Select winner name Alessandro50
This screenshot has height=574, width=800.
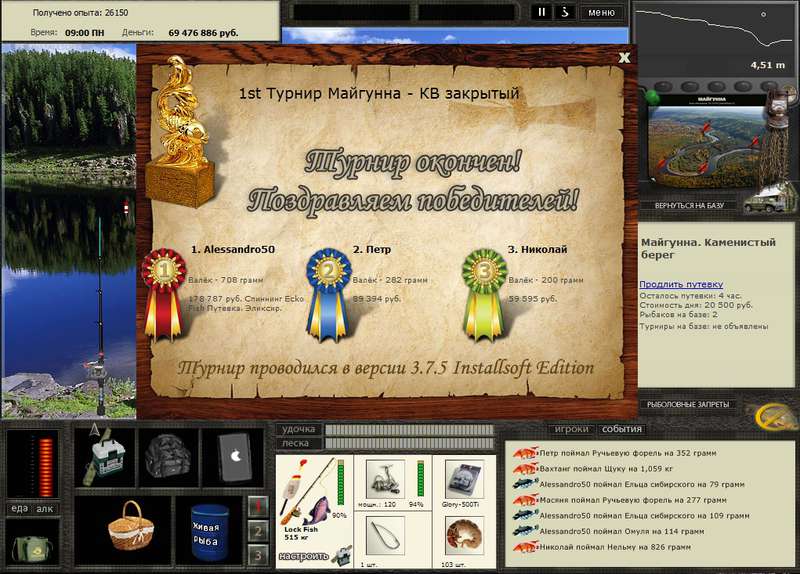[239, 249]
